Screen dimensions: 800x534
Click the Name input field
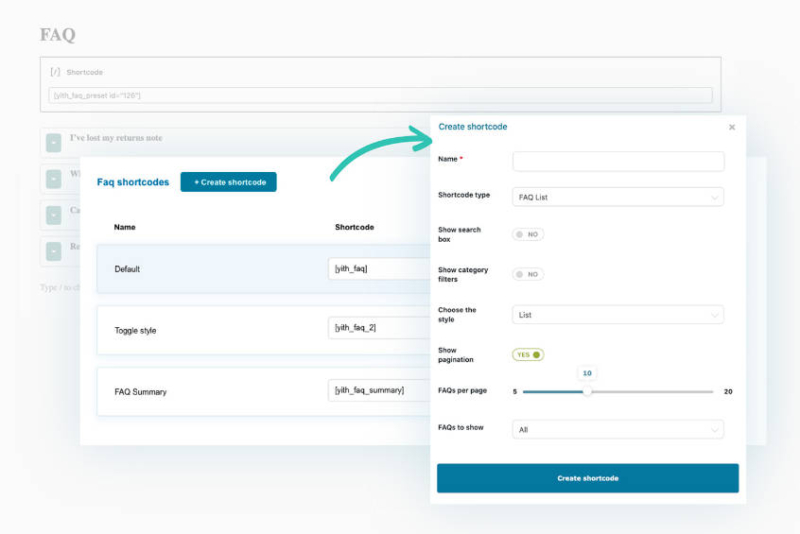[x=618, y=161]
